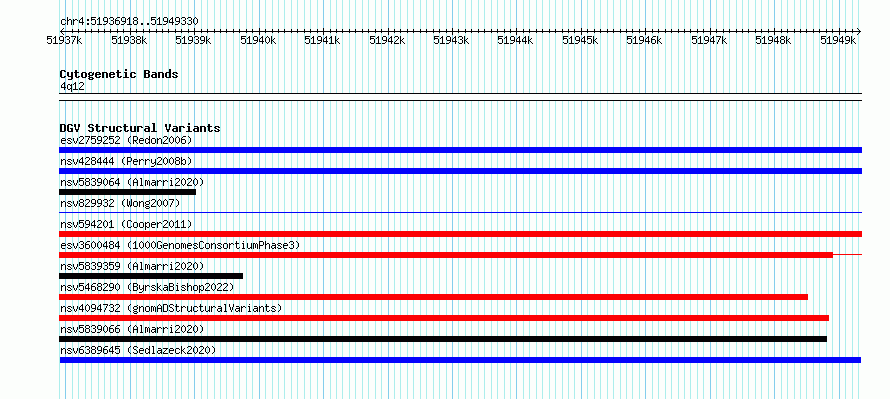Select the 4q12 band label
Screen dimensions: 890x399
tap(73, 86)
